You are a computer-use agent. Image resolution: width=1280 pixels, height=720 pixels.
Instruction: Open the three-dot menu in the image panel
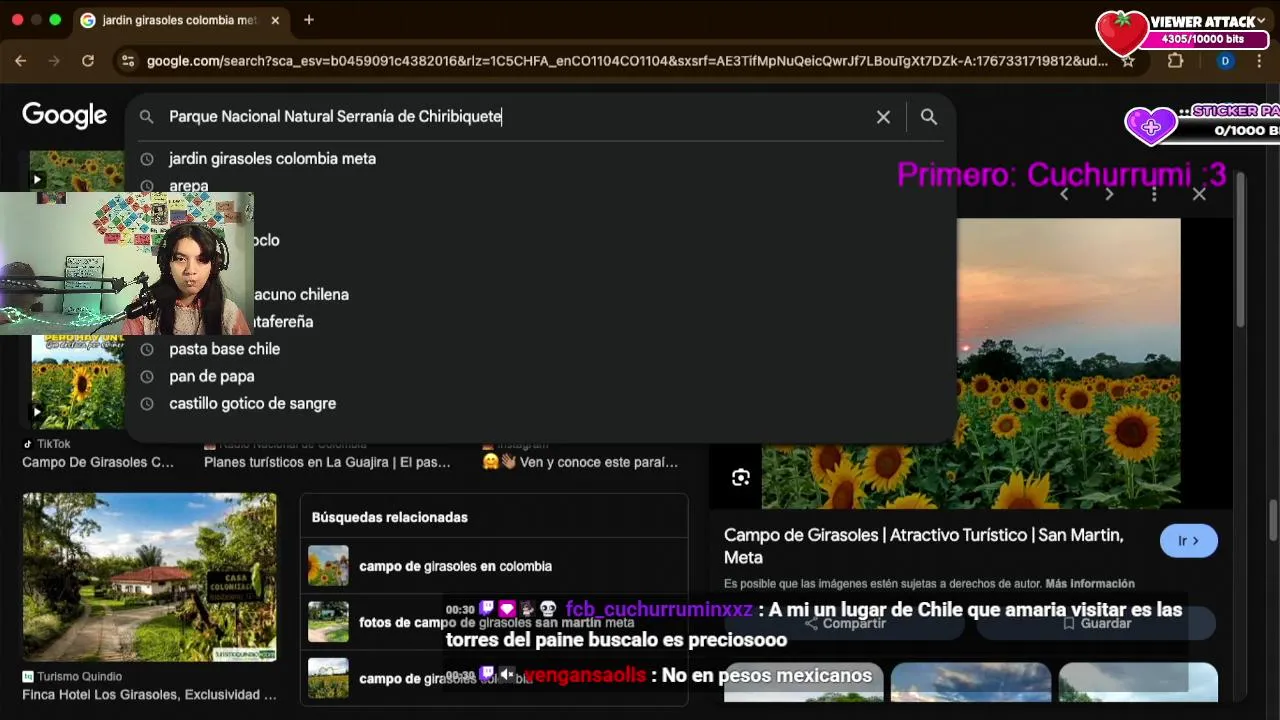(1154, 194)
